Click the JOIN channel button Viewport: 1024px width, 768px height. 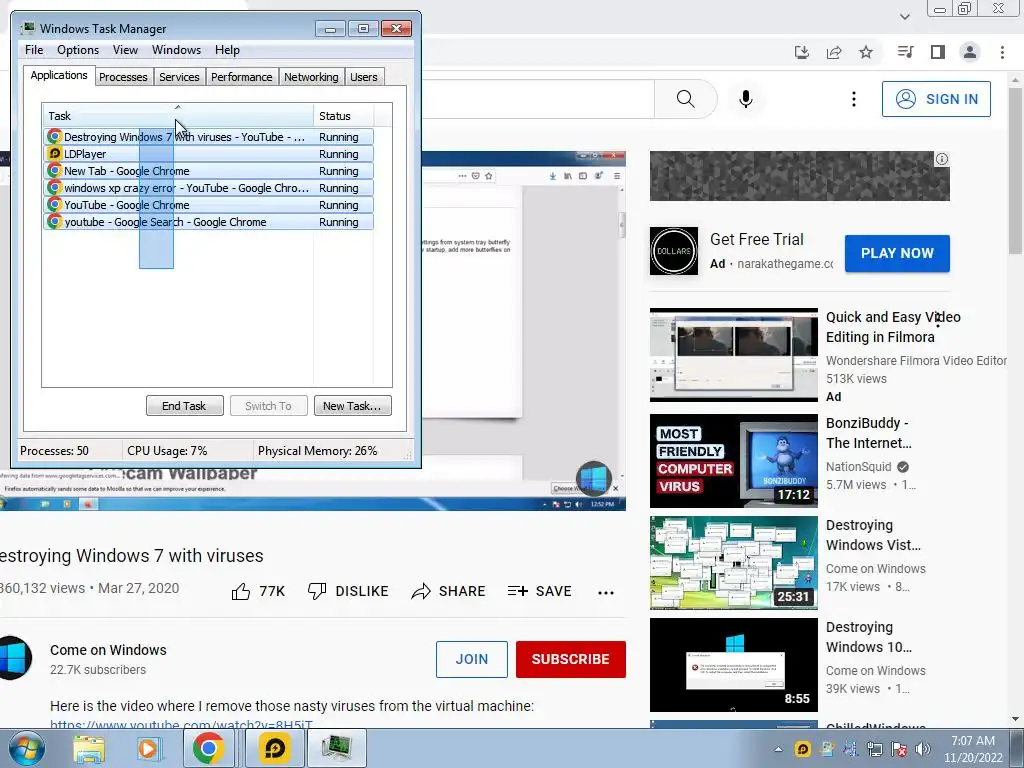pyautogui.click(x=472, y=660)
